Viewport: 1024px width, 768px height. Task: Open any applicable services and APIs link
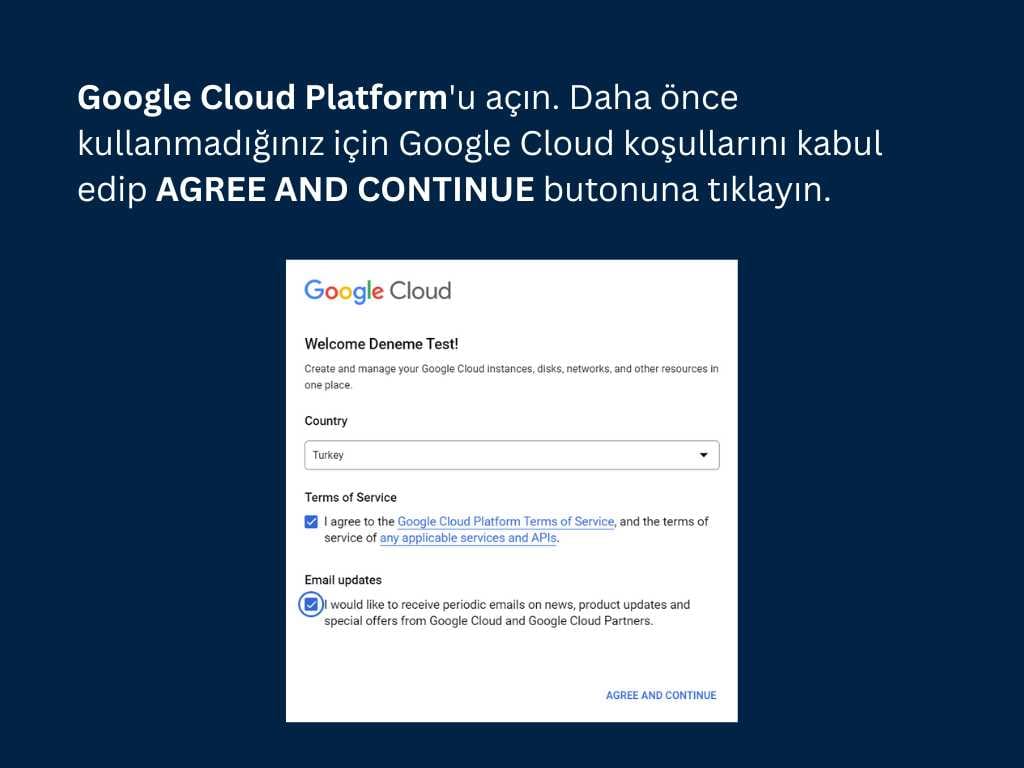coord(468,538)
